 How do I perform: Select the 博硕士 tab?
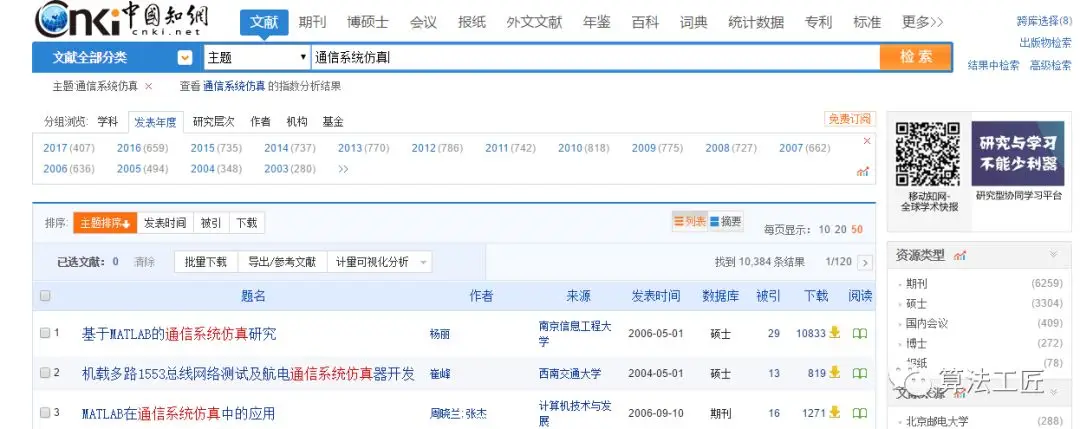pos(368,23)
